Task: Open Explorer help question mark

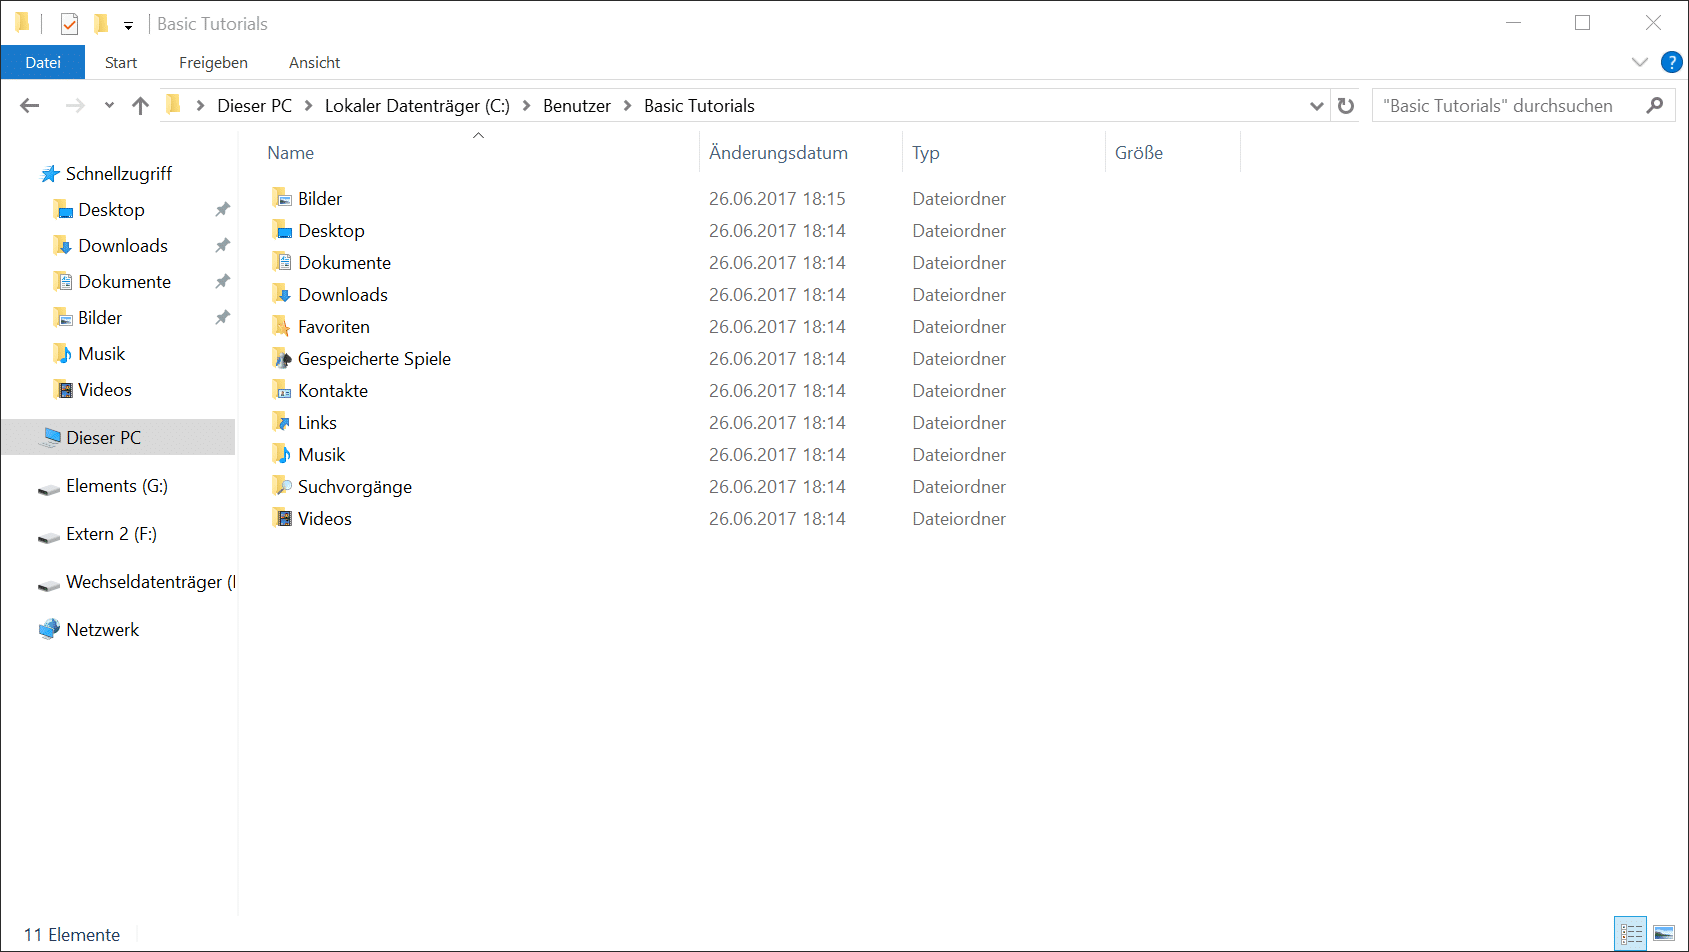Action: coord(1671,62)
